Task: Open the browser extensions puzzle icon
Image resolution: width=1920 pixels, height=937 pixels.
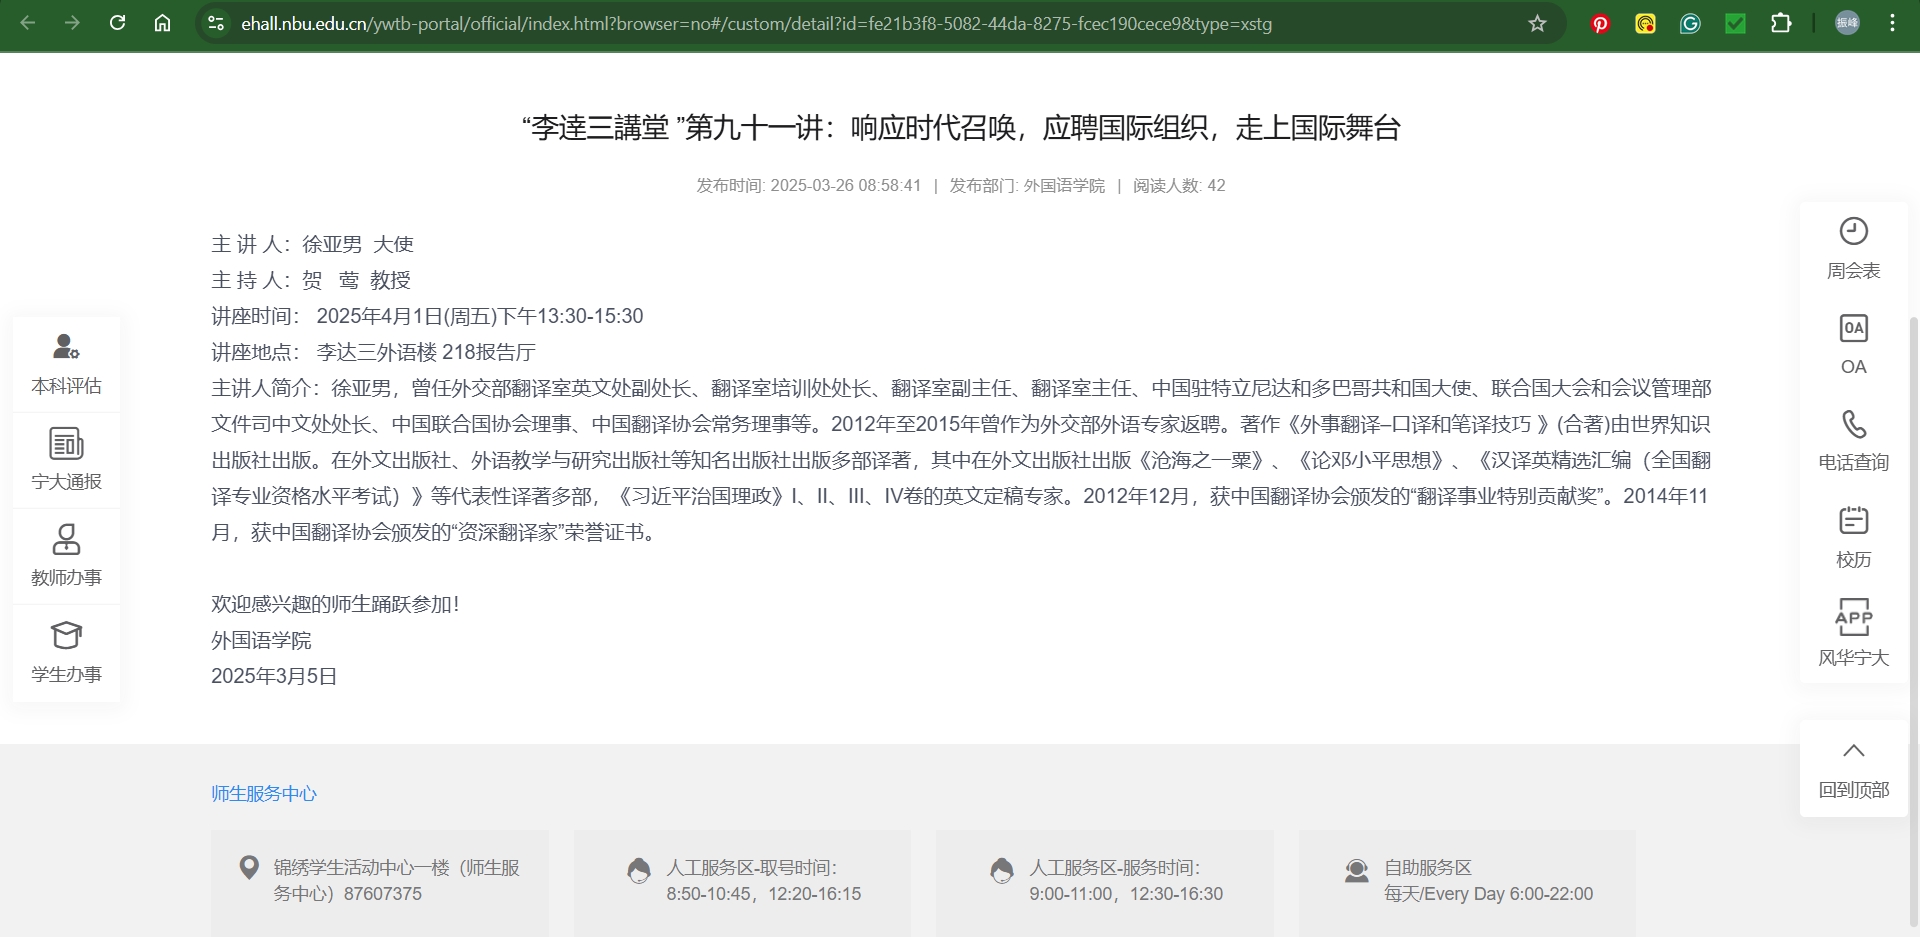Action: point(1781,23)
